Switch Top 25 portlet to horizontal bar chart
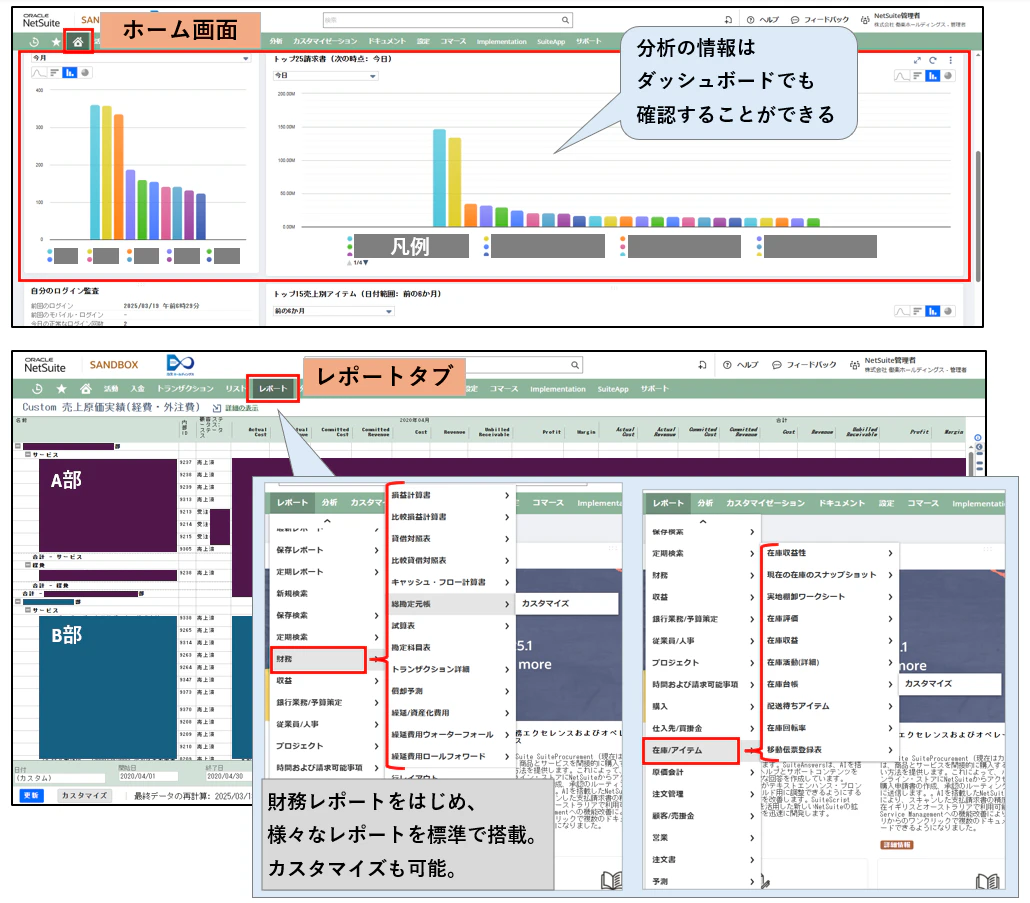Screen dimensions: 1030x903 coord(918,76)
